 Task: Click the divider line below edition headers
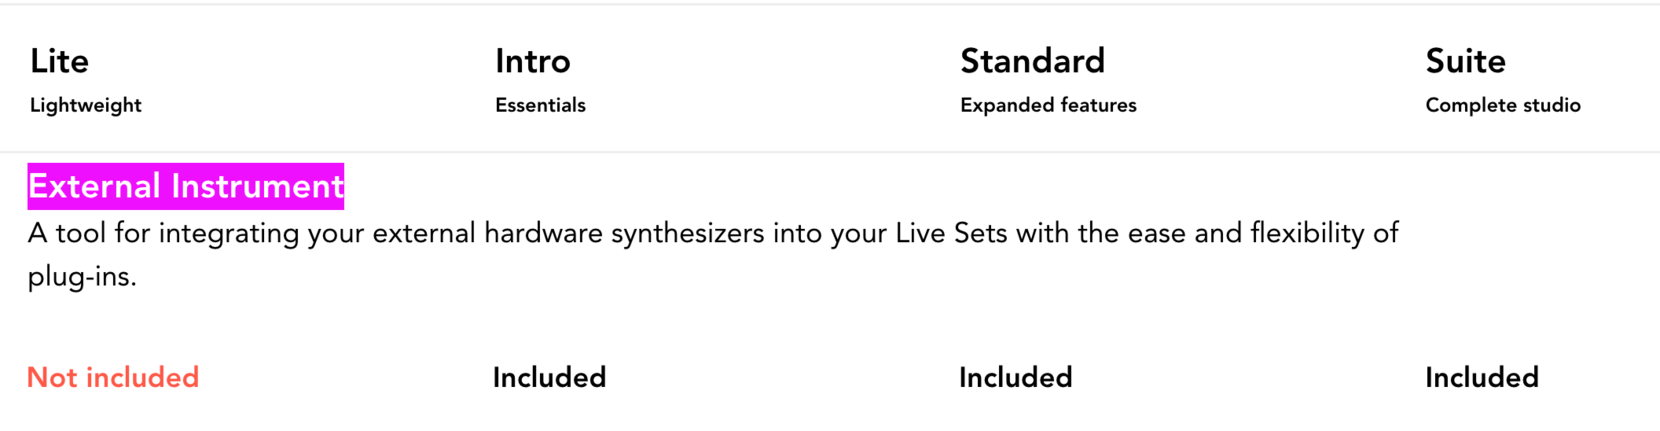pos(830,152)
